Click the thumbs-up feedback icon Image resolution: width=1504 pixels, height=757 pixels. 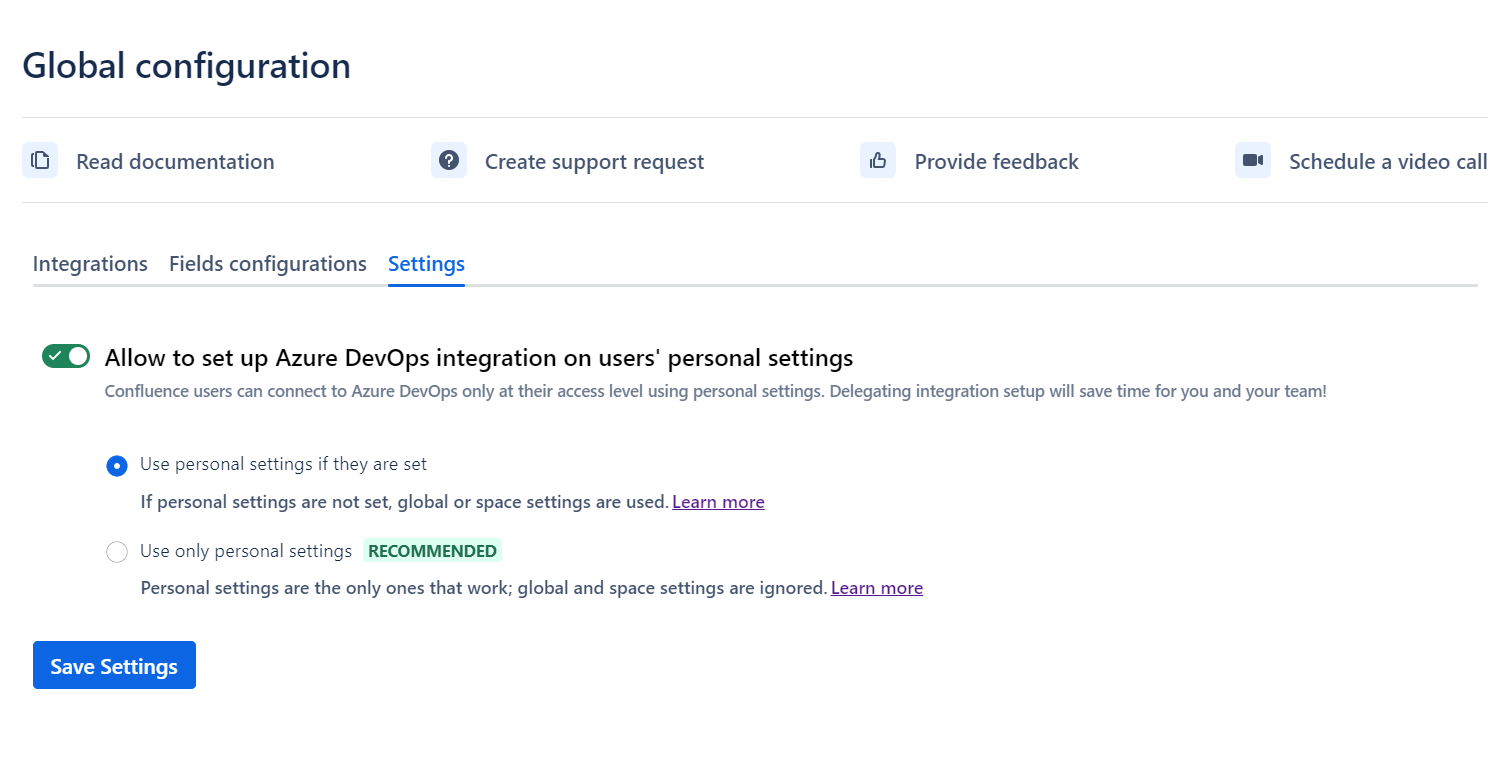pos(878,161)
